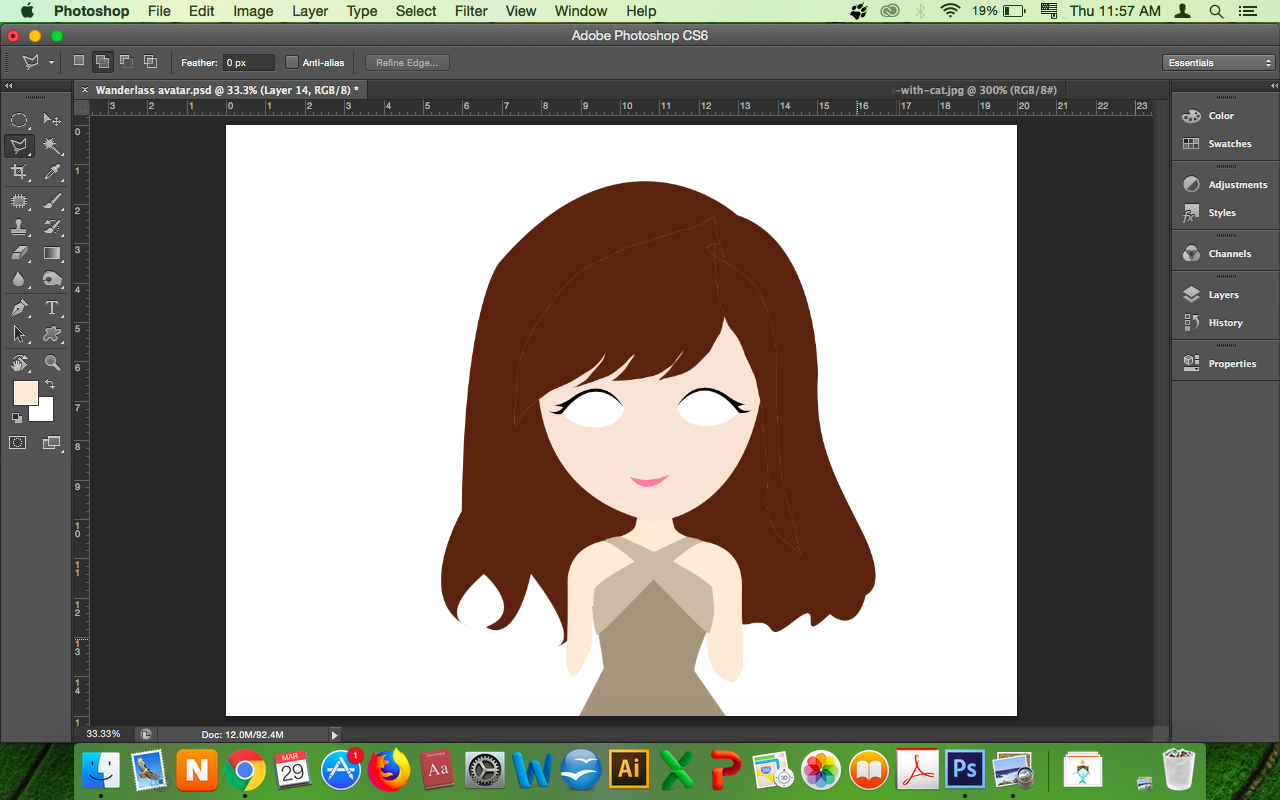
Task: Enable the Anti-alias checkbox
Action: pyautogui.click(x=292, y=62)
